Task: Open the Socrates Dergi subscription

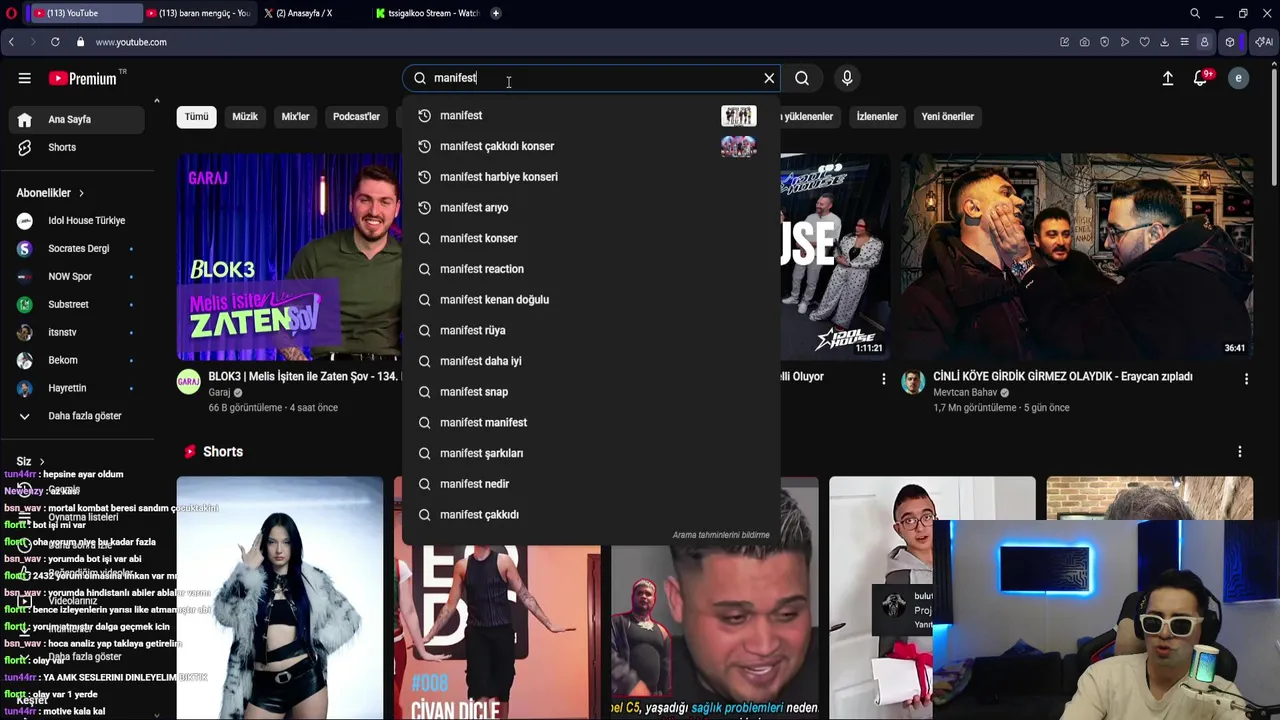Action: point(78,249)
